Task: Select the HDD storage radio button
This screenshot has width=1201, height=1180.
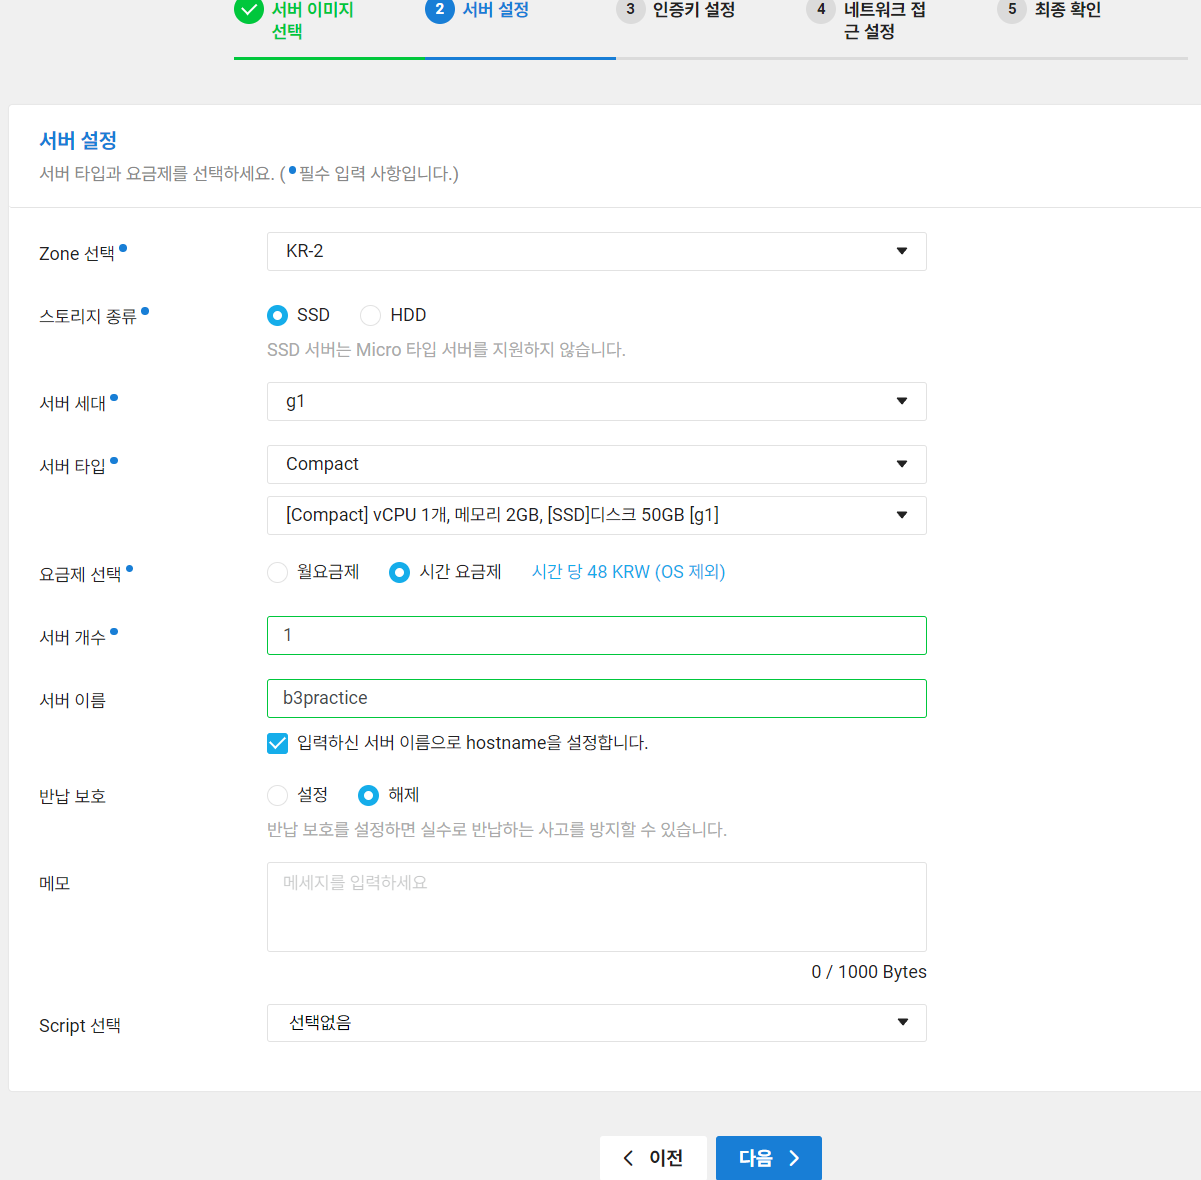Action: [x=370, y=315]
